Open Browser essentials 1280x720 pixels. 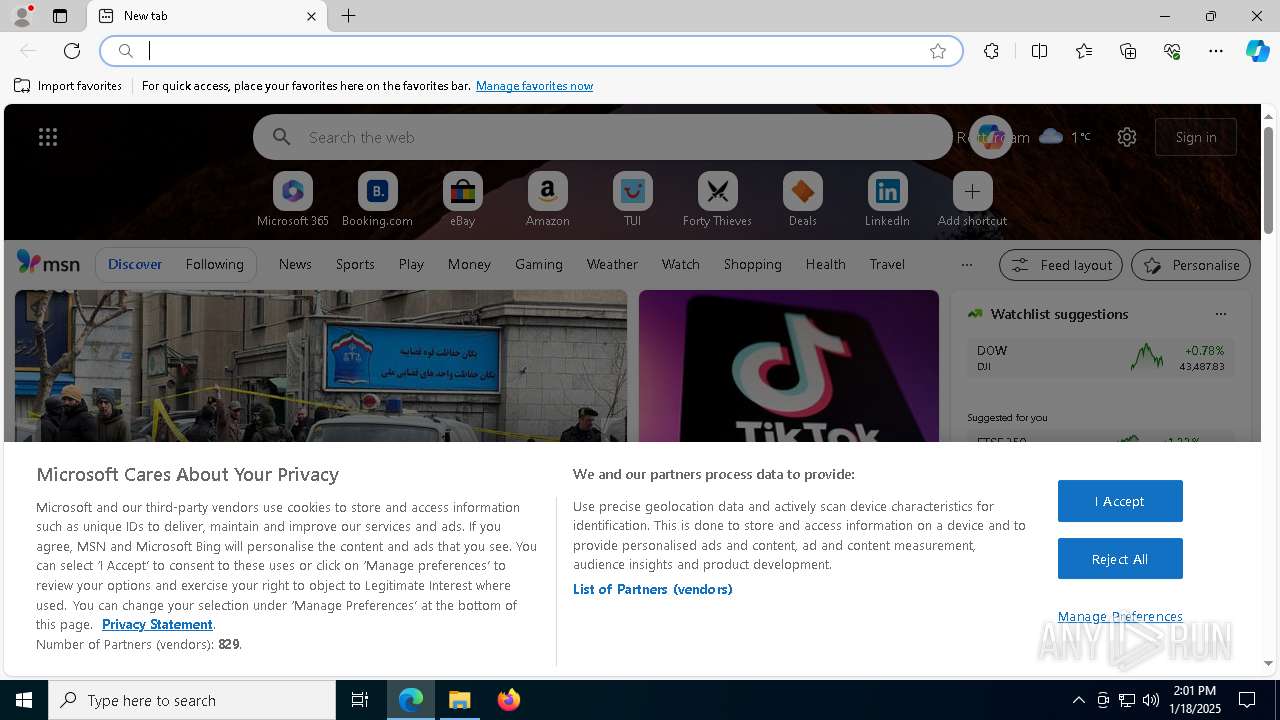[x=1172, y=51]
